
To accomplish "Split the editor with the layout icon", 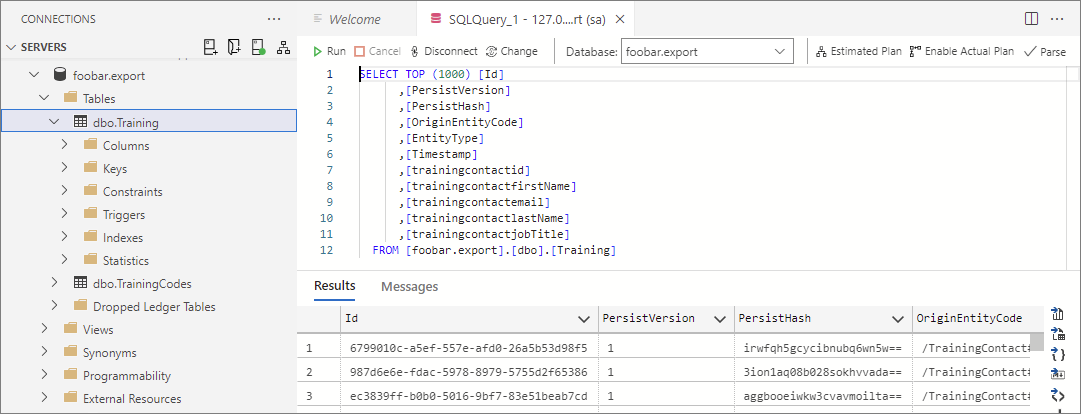I will [1031, 19].
